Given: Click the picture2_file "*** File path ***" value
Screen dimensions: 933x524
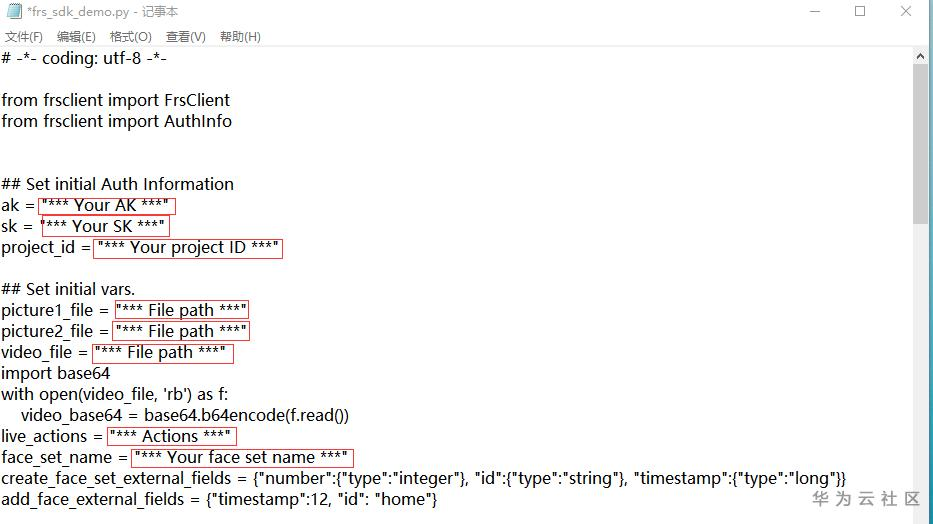Looking at the screenshot, I should point(181,331).
